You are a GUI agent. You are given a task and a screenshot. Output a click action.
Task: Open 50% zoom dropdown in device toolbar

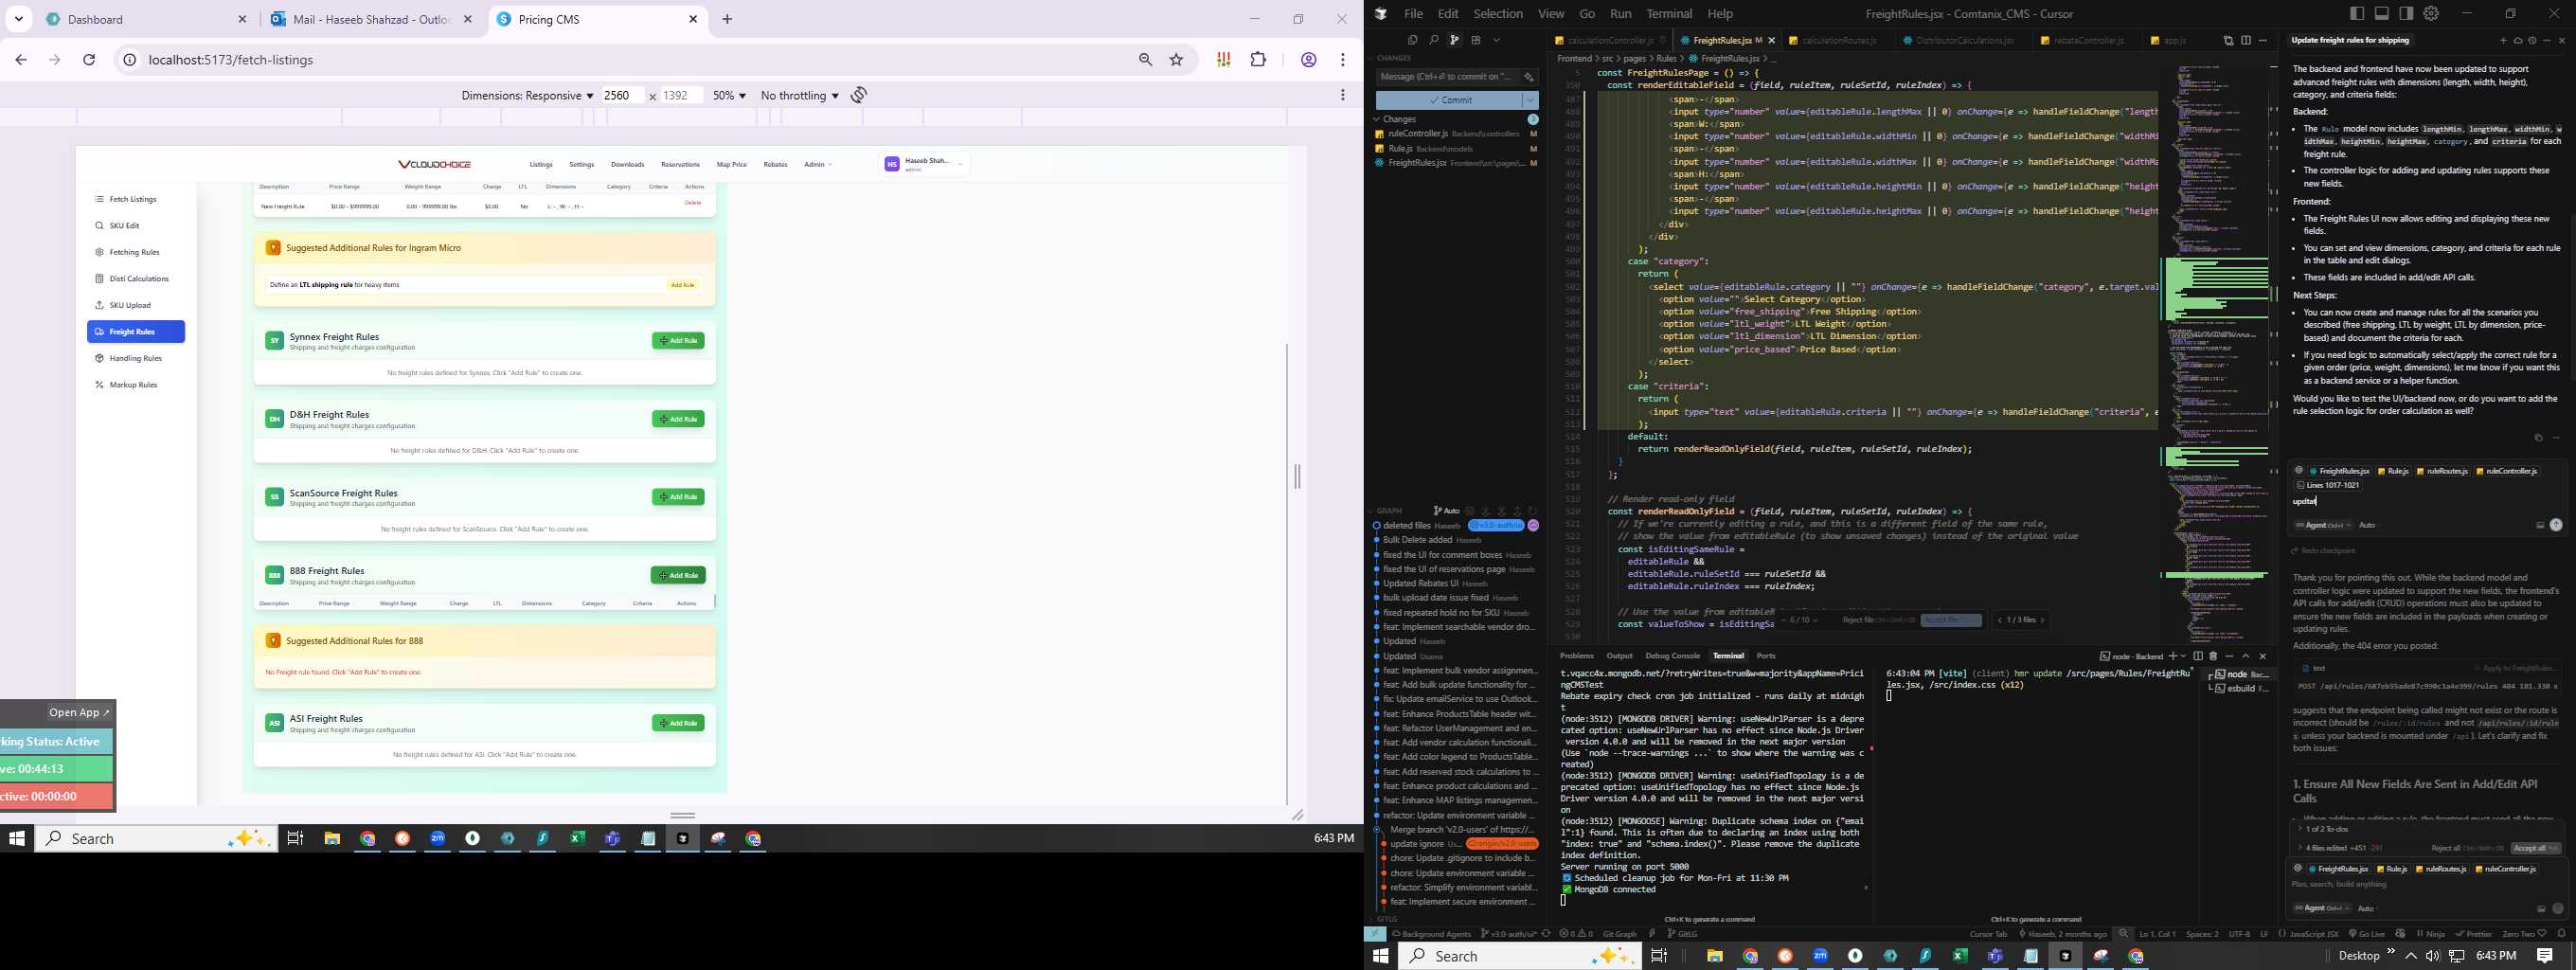click(729, 95)
